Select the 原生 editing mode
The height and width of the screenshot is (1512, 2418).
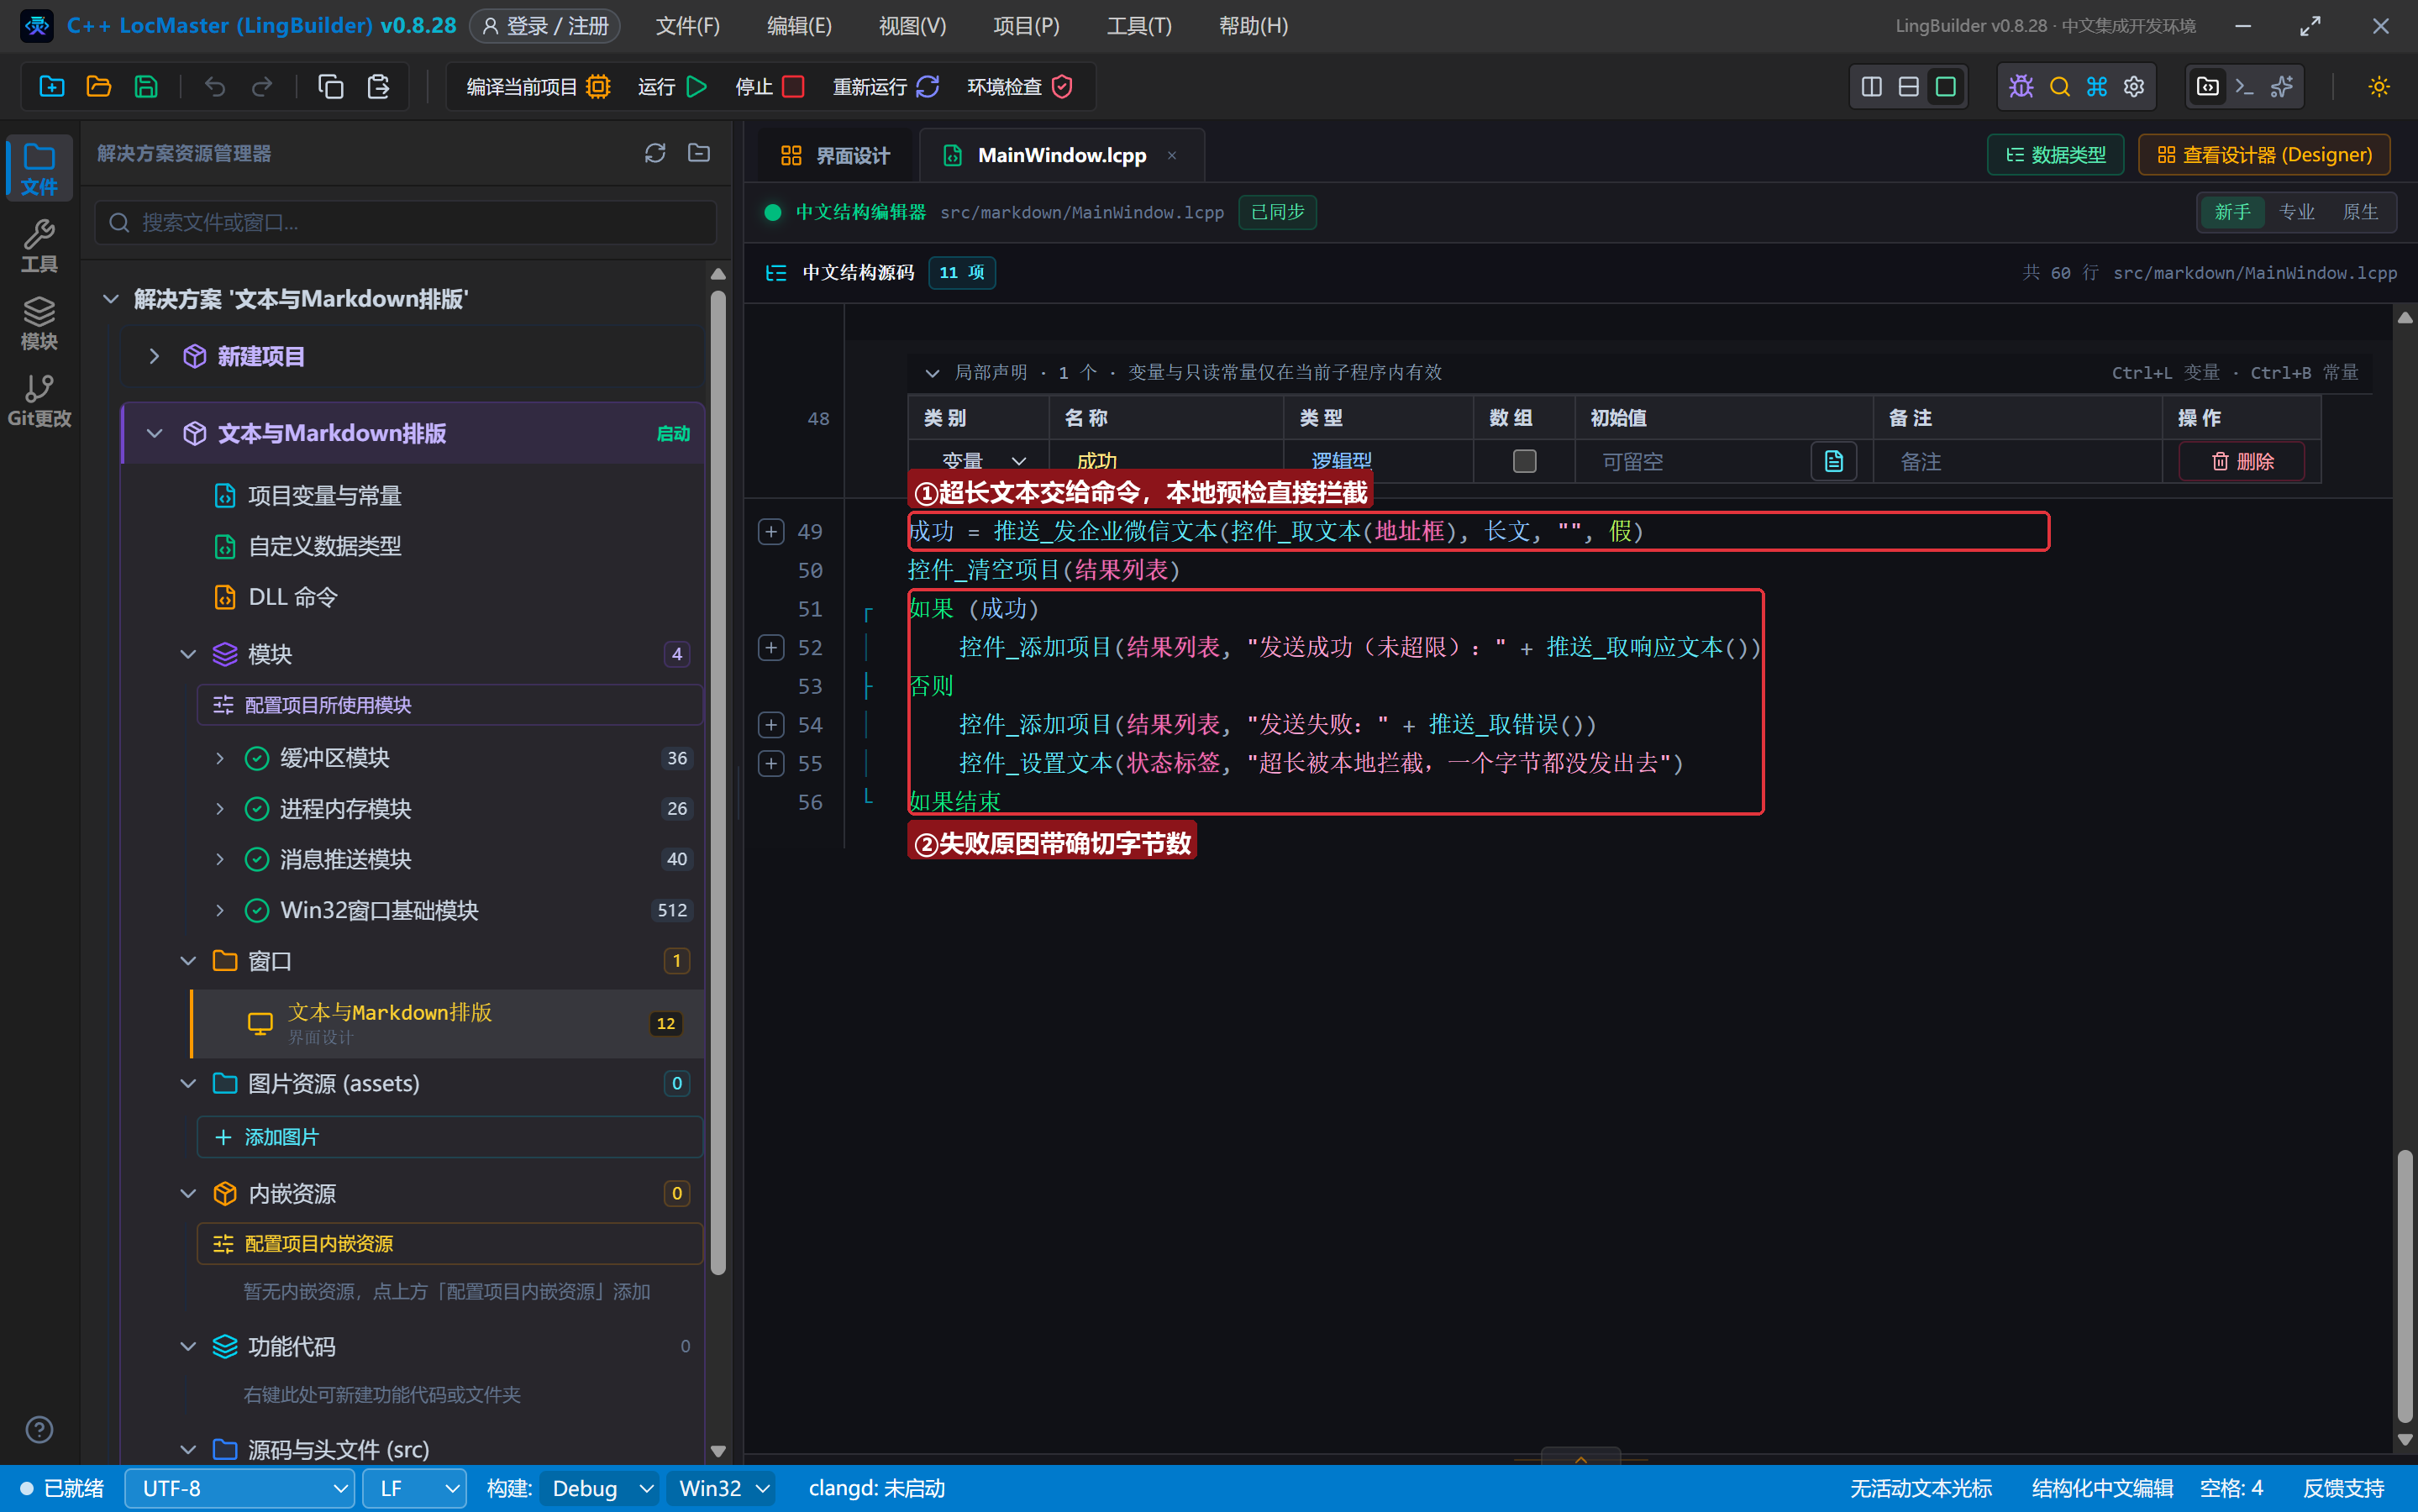[x=2360, y=212]
